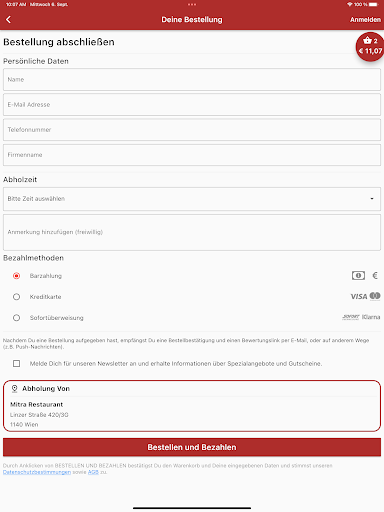Select Kreditkarte as the payment method
384x512 pixels.
pos(16,297)
